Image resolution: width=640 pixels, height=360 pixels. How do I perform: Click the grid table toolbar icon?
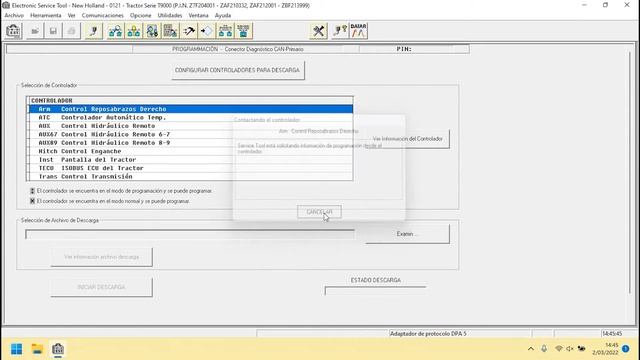click(x=170, y=31)
